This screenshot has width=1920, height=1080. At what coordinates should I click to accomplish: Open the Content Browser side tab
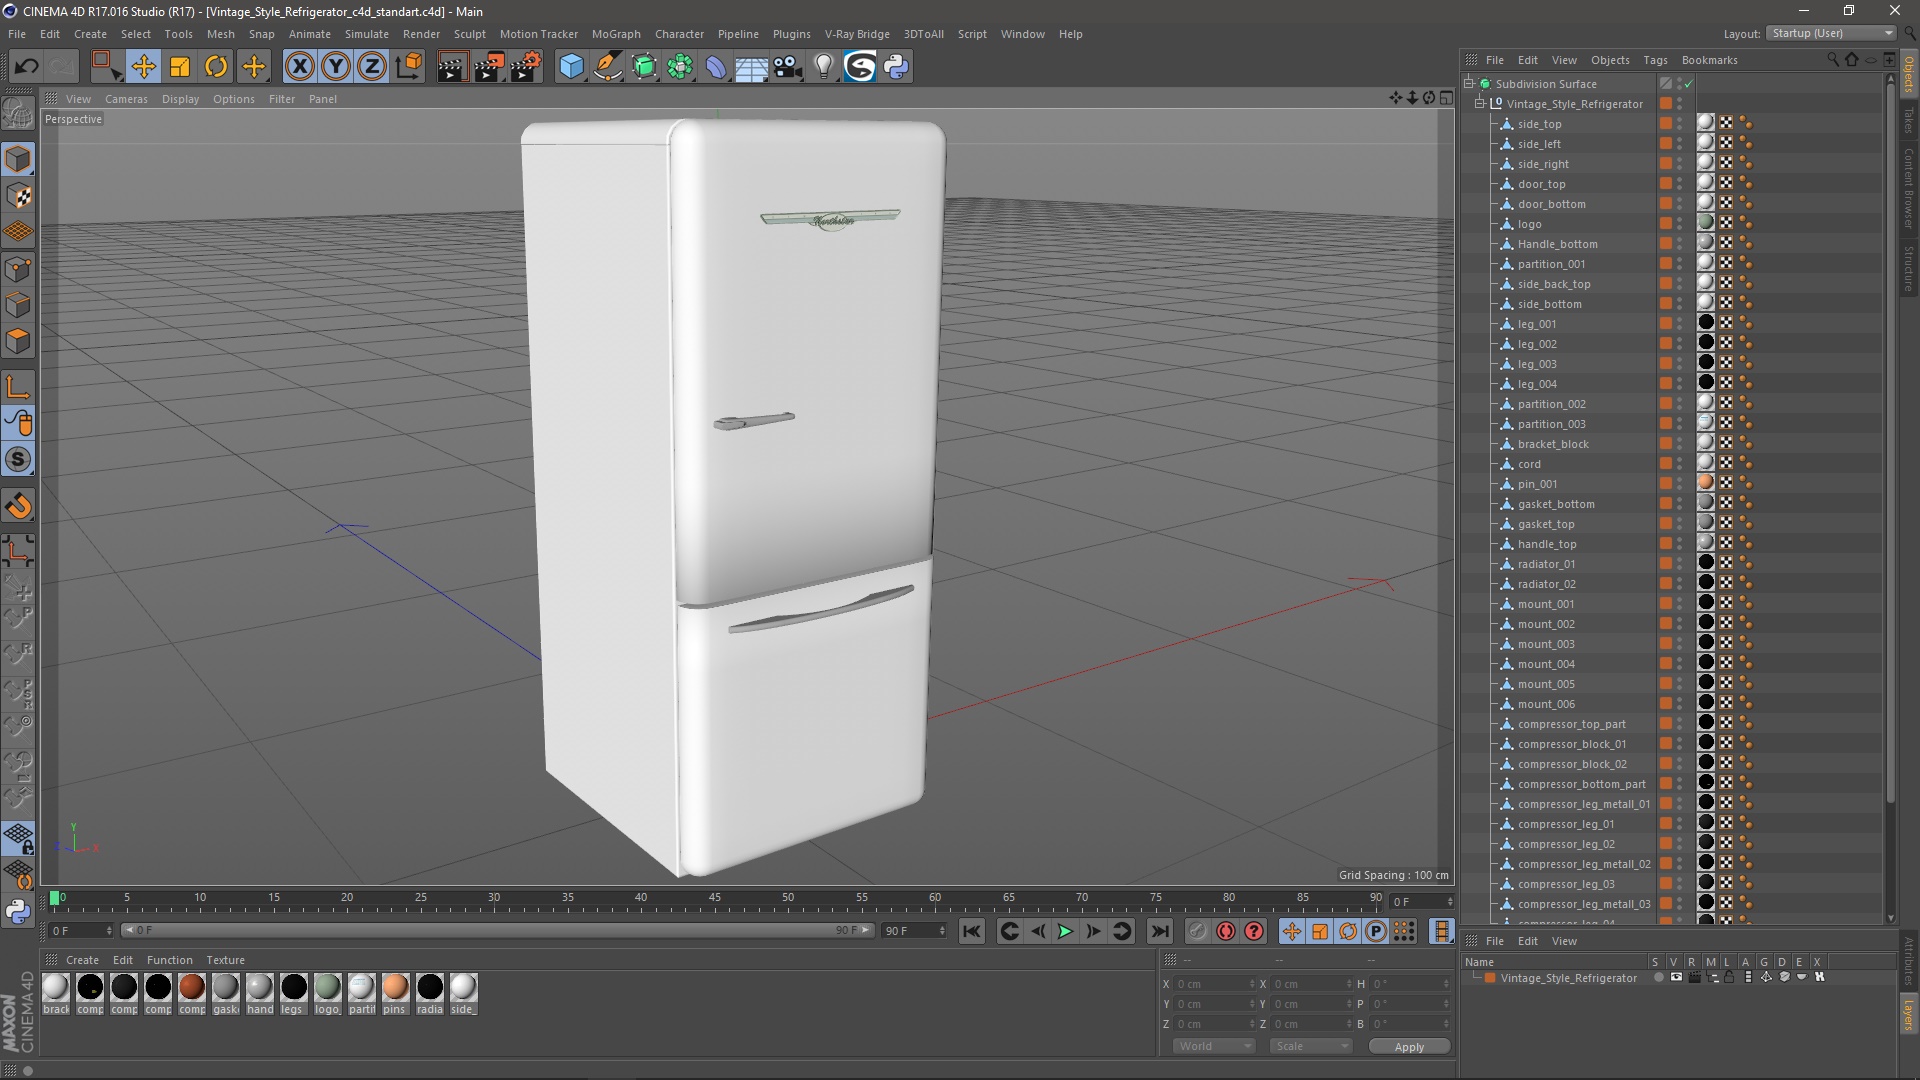1908,188
